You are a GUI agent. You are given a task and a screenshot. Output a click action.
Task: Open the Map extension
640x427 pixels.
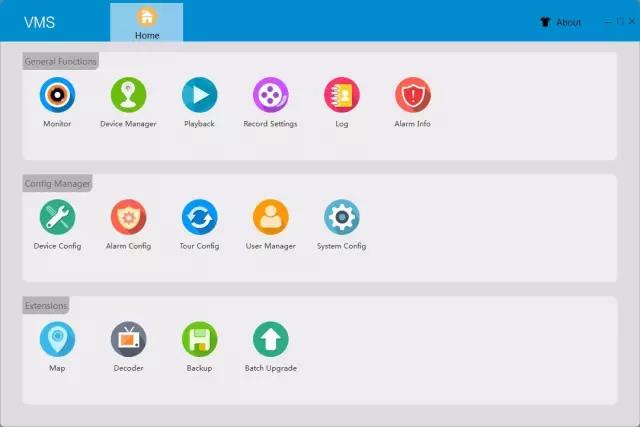[57, 339]
